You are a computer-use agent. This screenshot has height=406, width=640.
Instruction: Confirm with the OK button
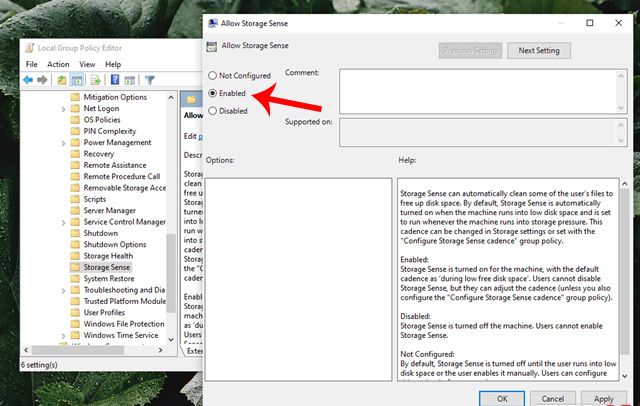click(x=502, y=399)
